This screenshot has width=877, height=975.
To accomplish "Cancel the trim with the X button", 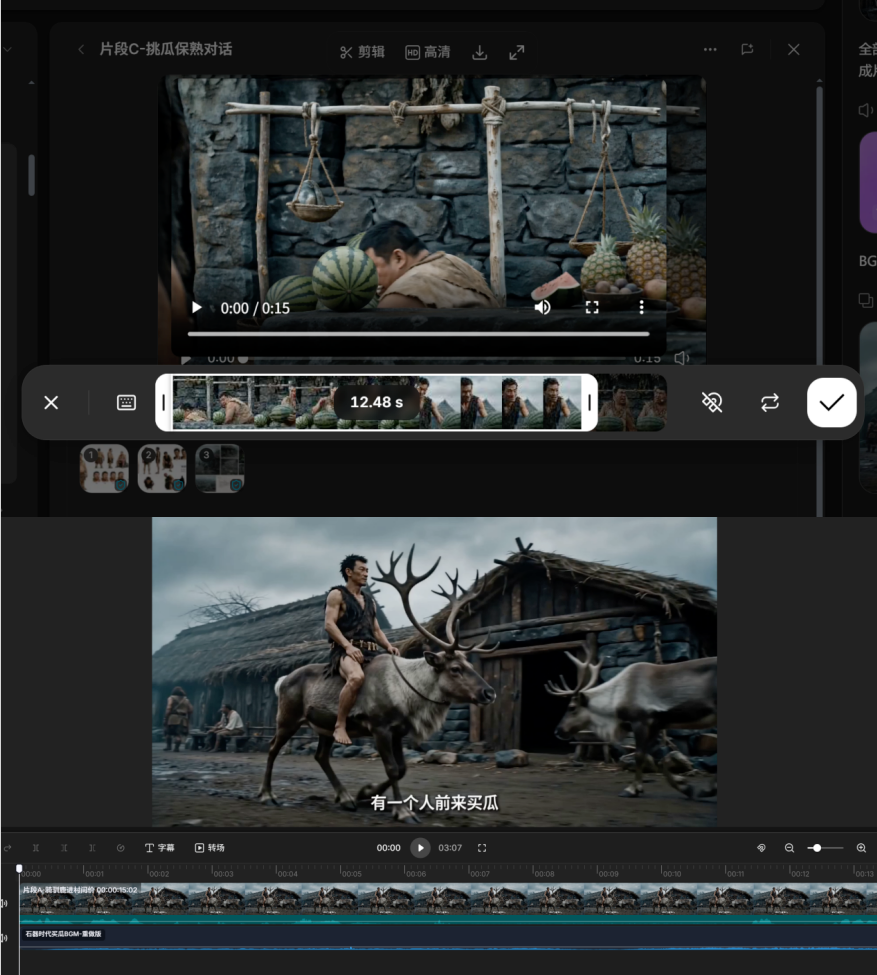I will [x=51, y=402].
